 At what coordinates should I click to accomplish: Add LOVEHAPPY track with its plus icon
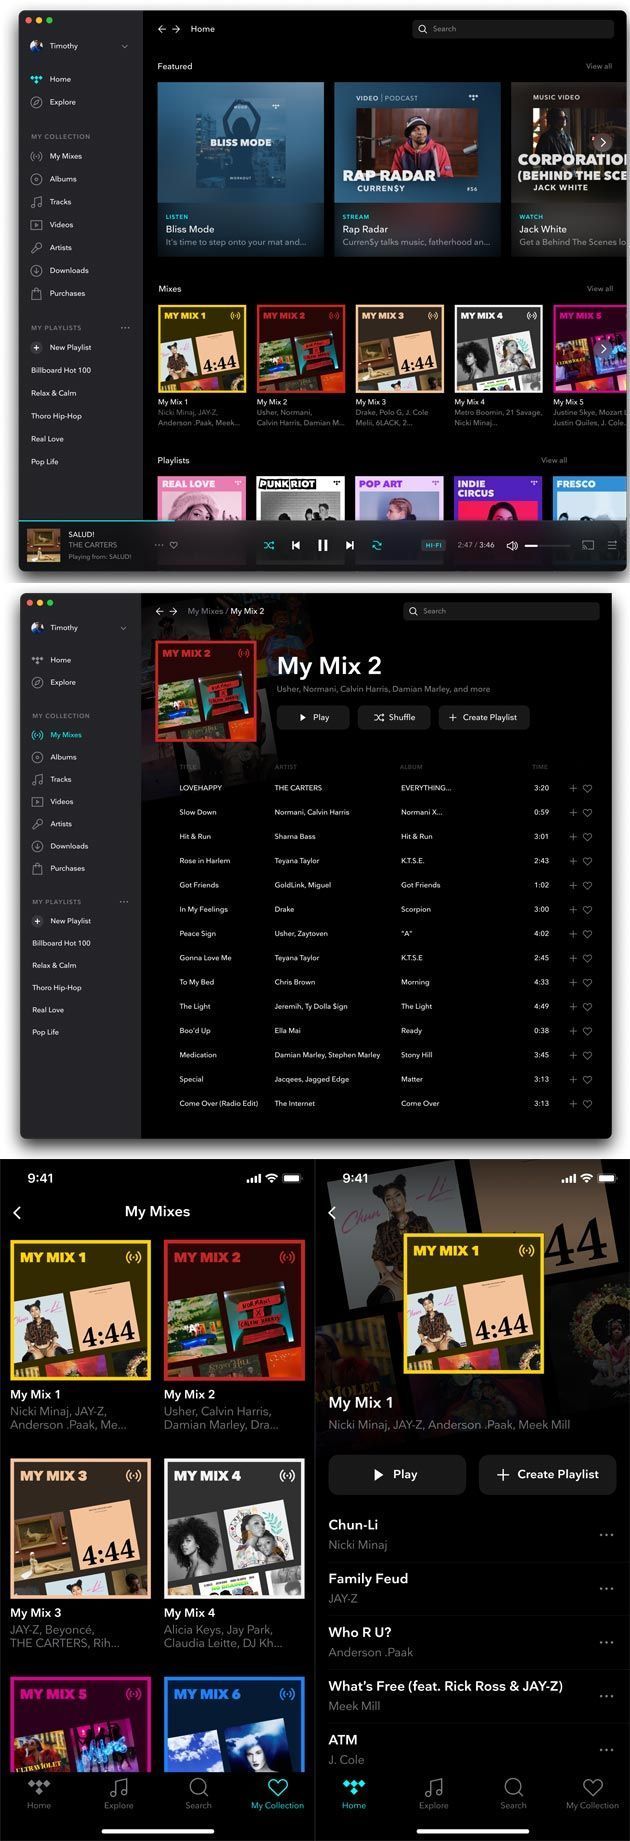(573, 788)
